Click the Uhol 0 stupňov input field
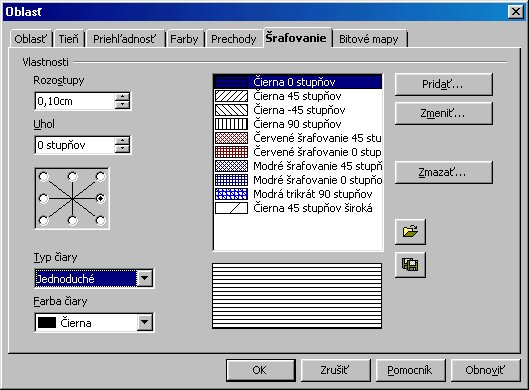 click(75, 145)
